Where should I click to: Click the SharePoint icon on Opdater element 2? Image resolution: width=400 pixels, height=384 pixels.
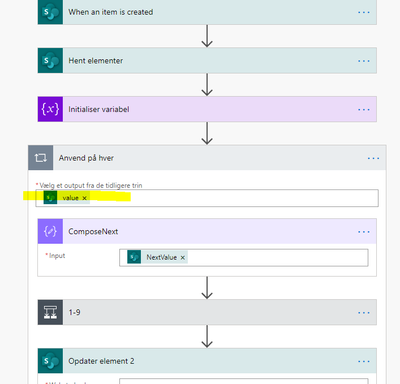[x=50, y=361]
